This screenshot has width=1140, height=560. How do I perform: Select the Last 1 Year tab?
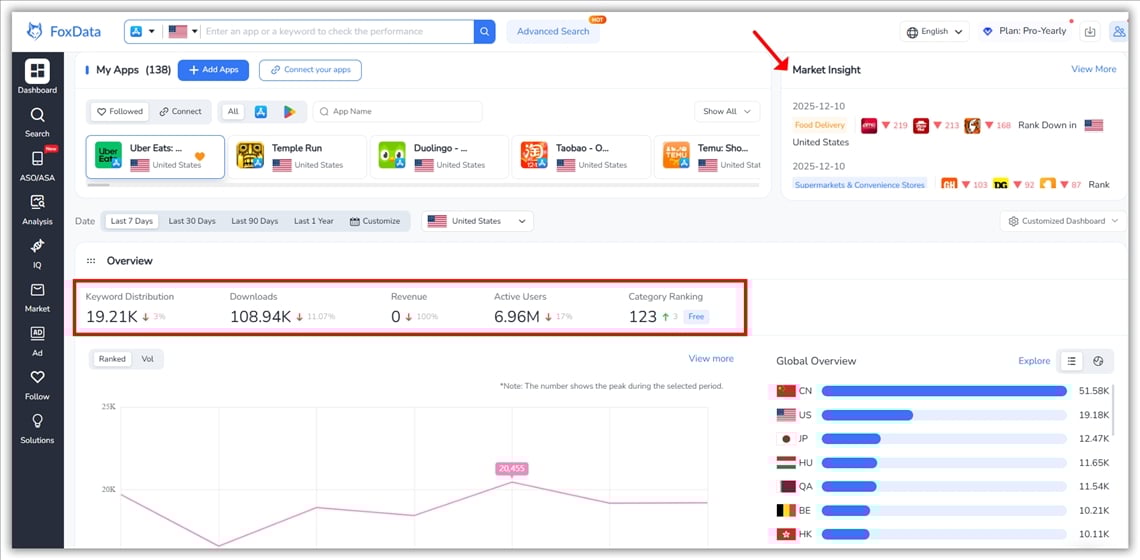pos(313,221)
